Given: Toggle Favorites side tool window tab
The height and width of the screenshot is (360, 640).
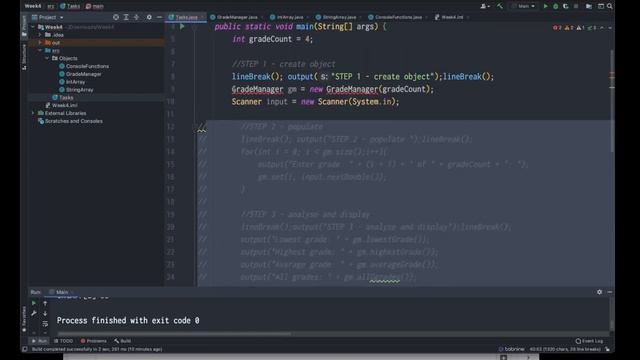Looking at the screenshot, I should click(24, 319).
